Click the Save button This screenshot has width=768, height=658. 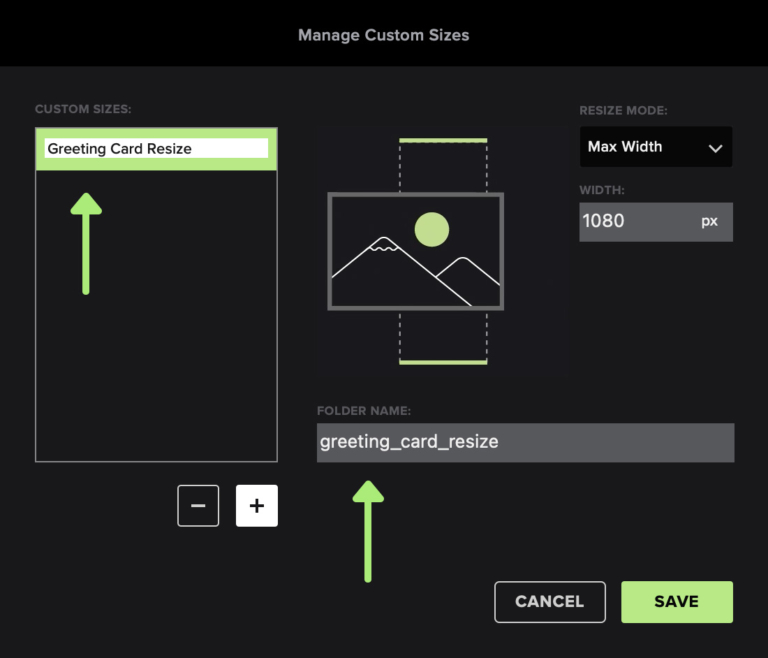[x=677, y=602]
